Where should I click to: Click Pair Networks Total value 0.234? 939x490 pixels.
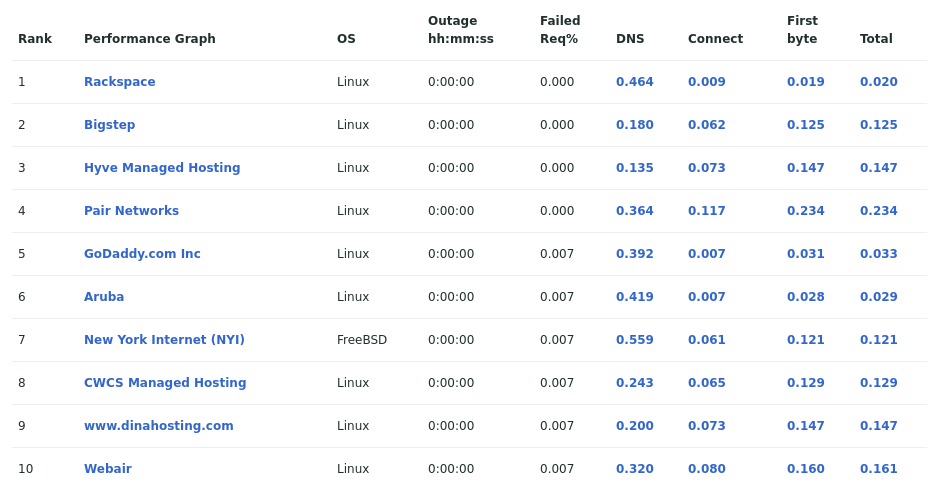(x=879, y=211)
